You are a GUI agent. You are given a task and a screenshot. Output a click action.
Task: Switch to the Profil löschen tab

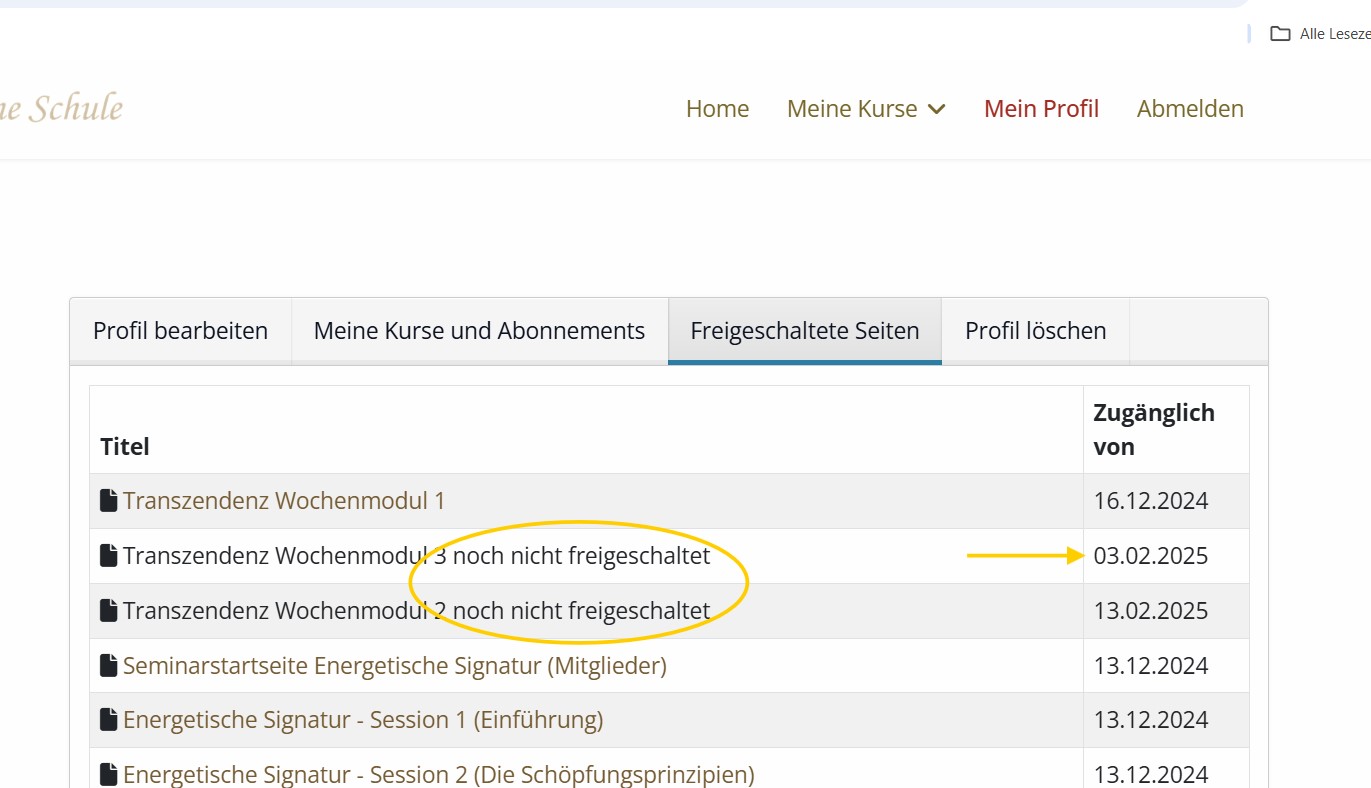(1035, 331)
